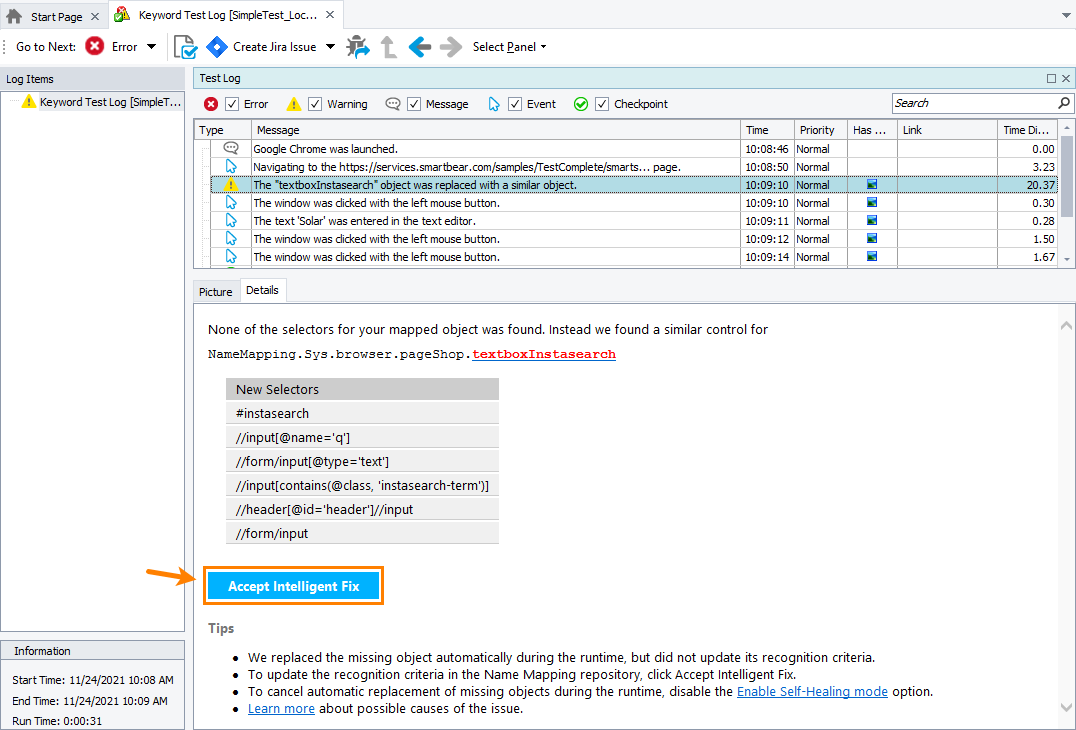Viewport: 1076px width, 730px height.
Task: Disable the Checkpoint filter checkbox
Action: click(602, 103)
